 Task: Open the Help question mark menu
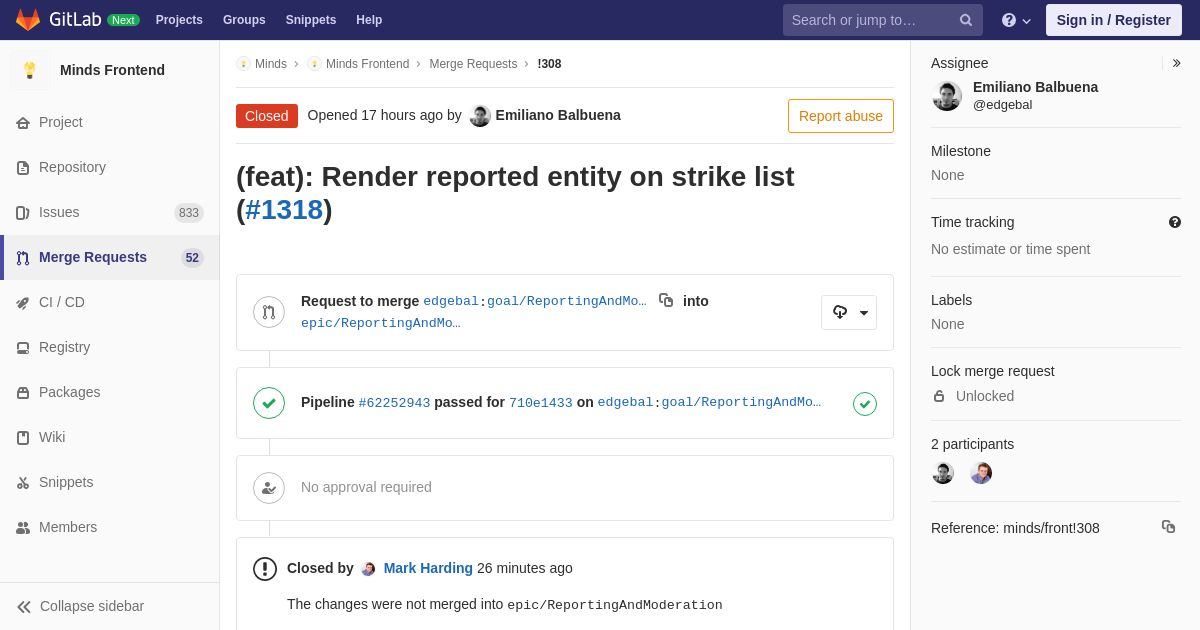(x=1016, y=20)
